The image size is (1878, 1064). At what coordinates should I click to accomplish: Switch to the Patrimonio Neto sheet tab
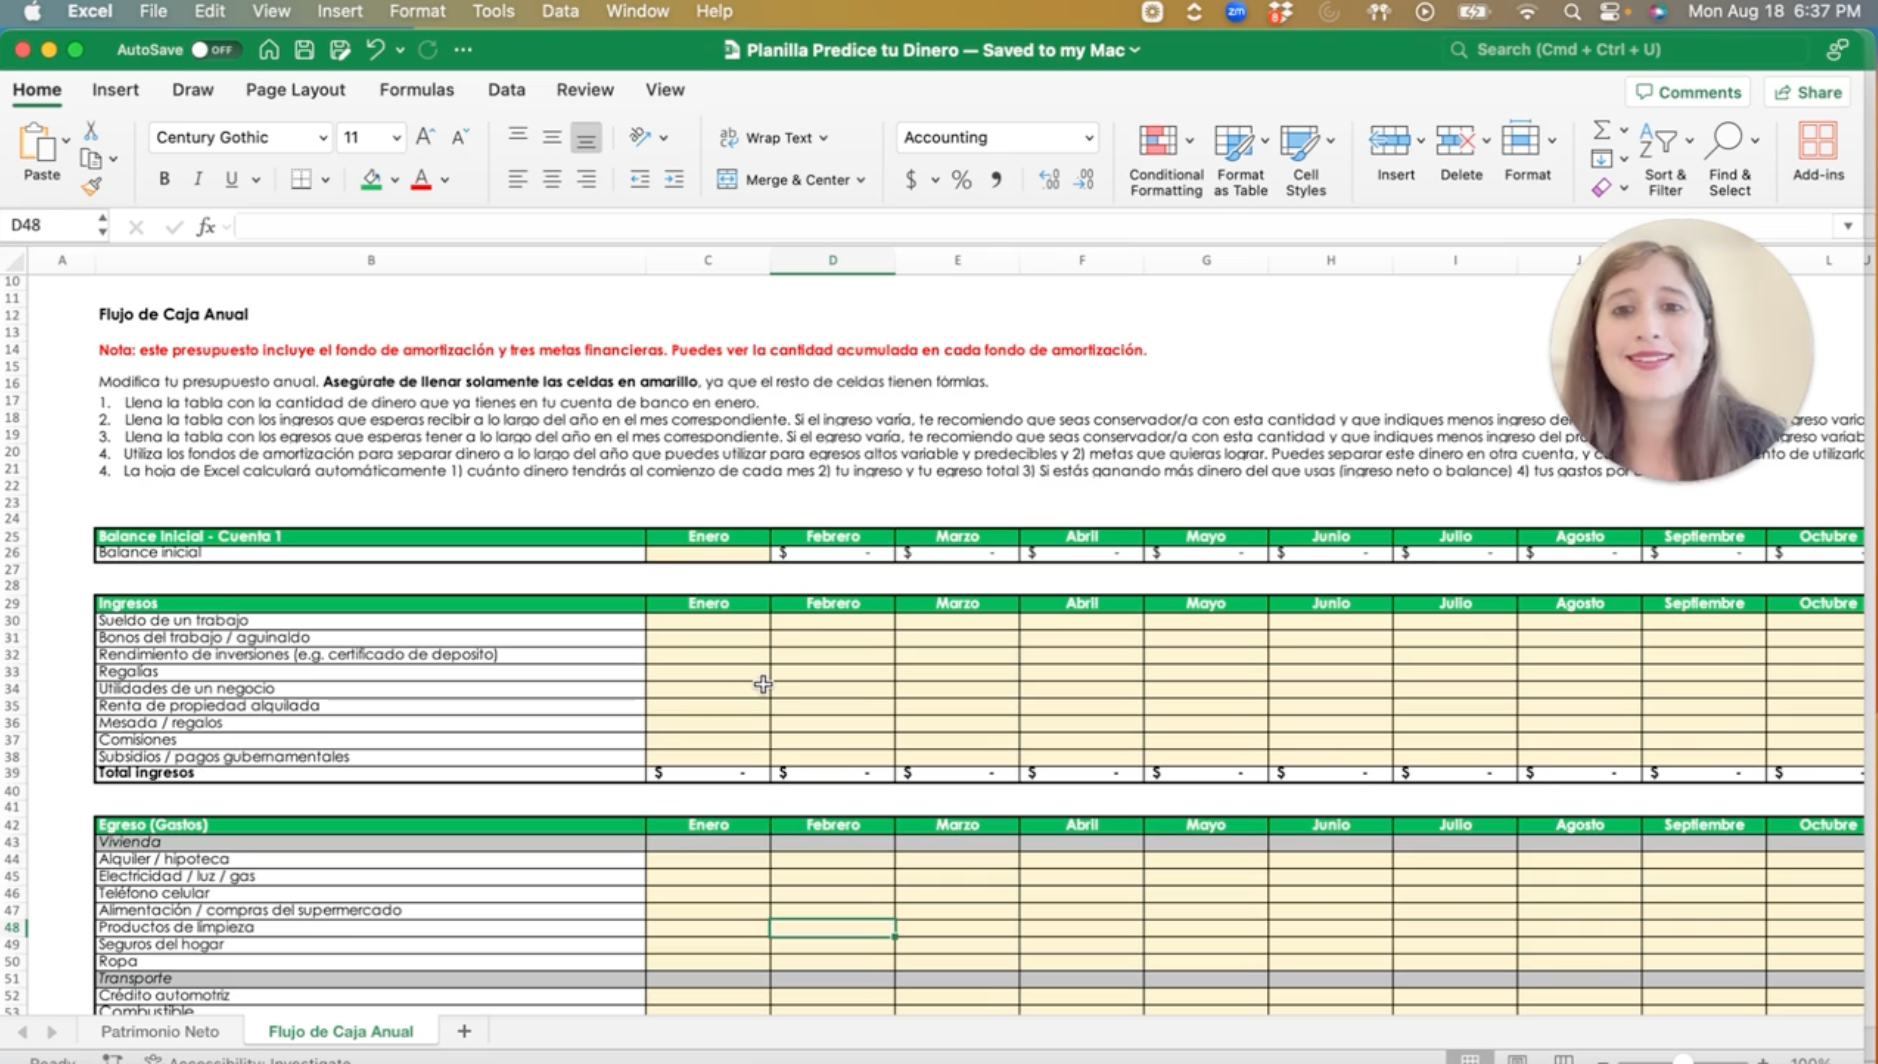click(x=160, y=1031)
